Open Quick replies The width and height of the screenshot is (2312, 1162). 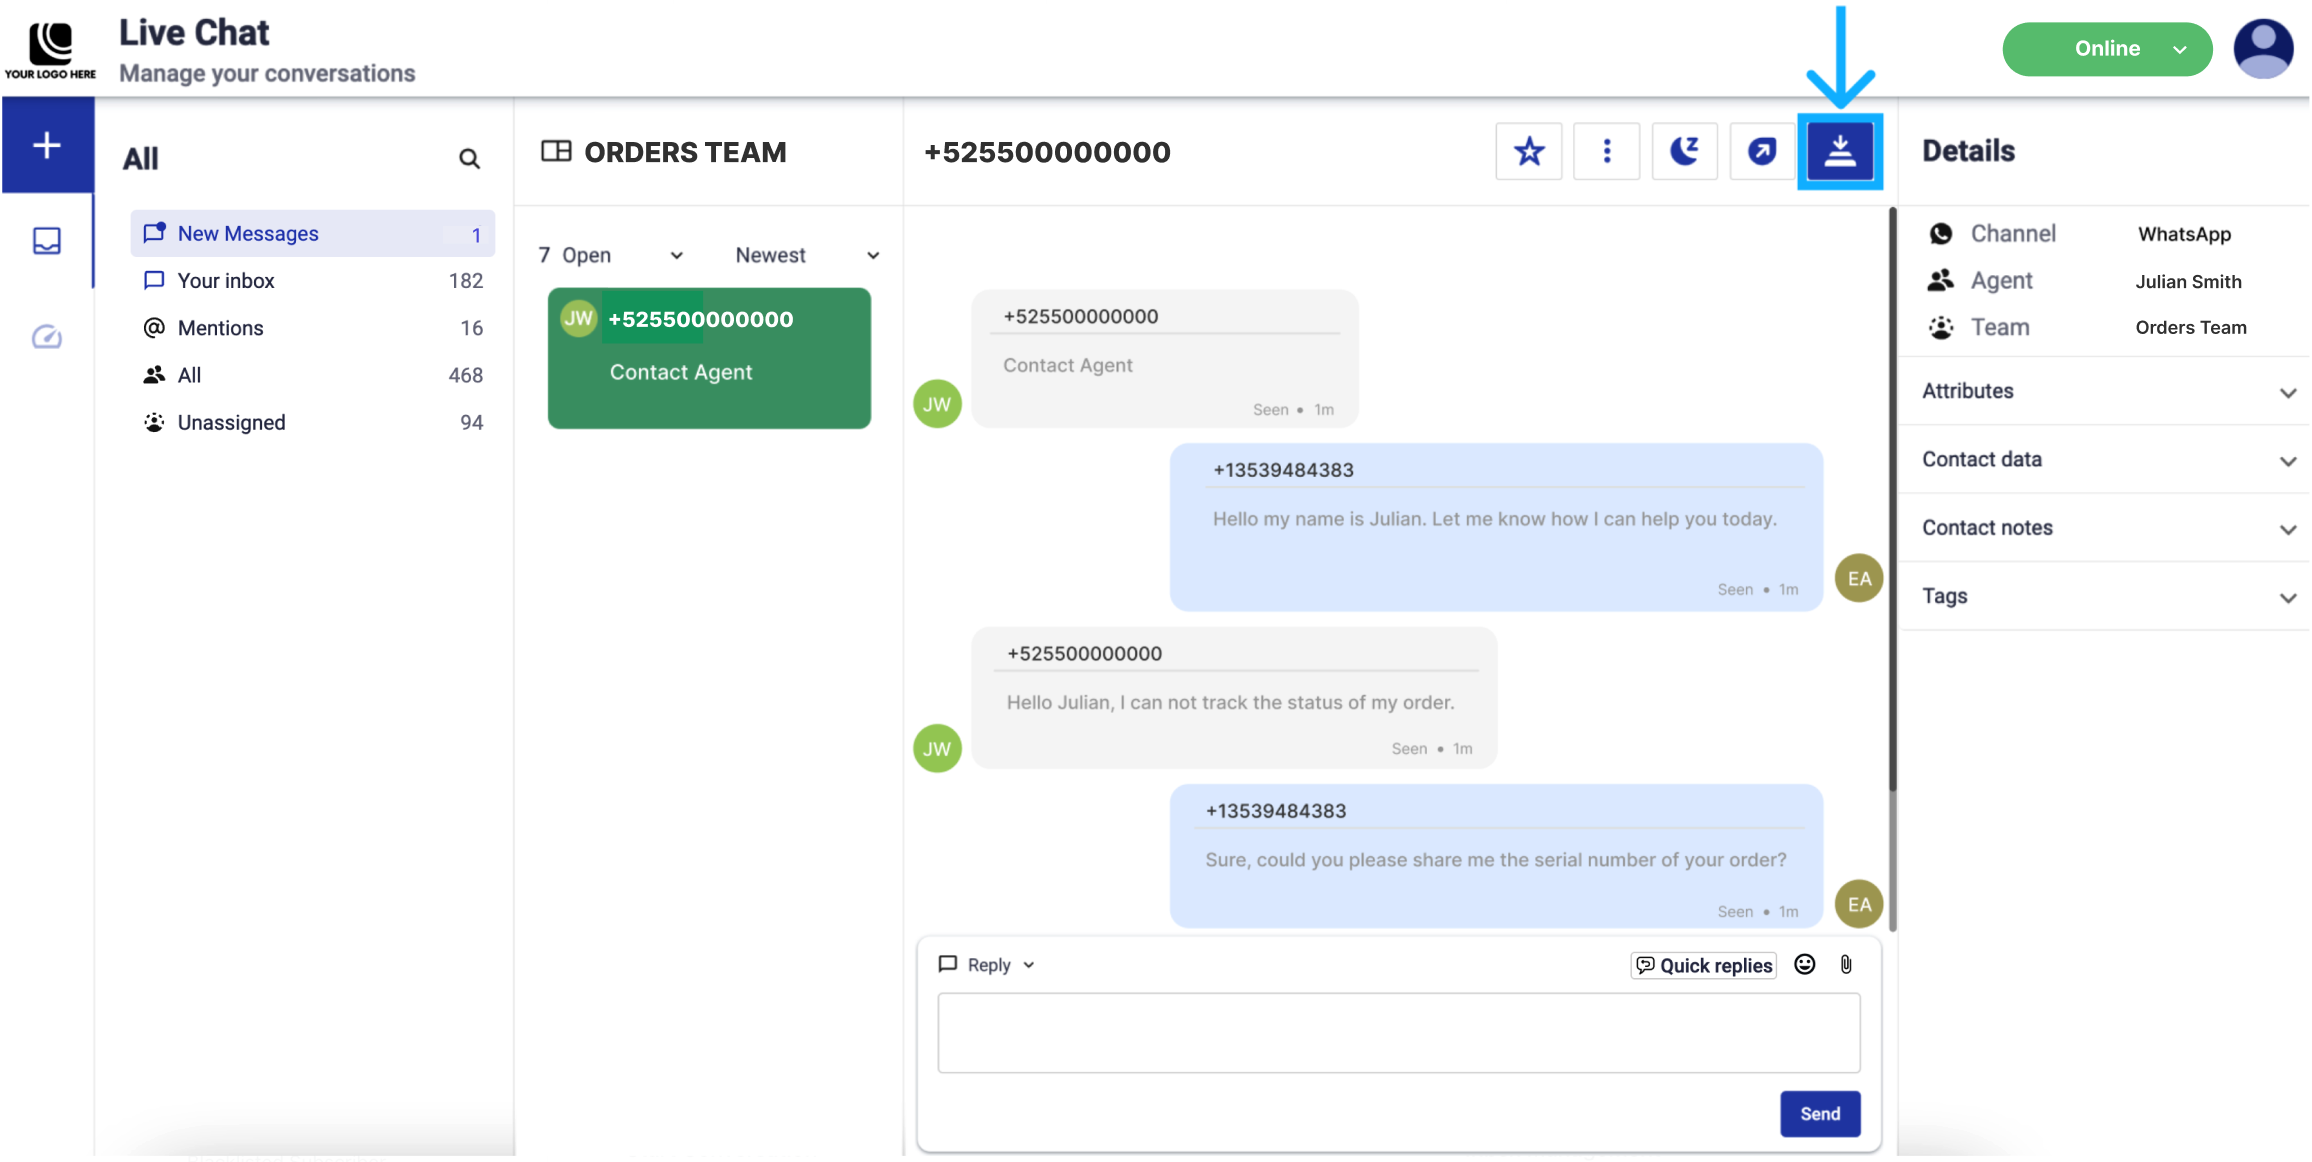[1704, 965]
